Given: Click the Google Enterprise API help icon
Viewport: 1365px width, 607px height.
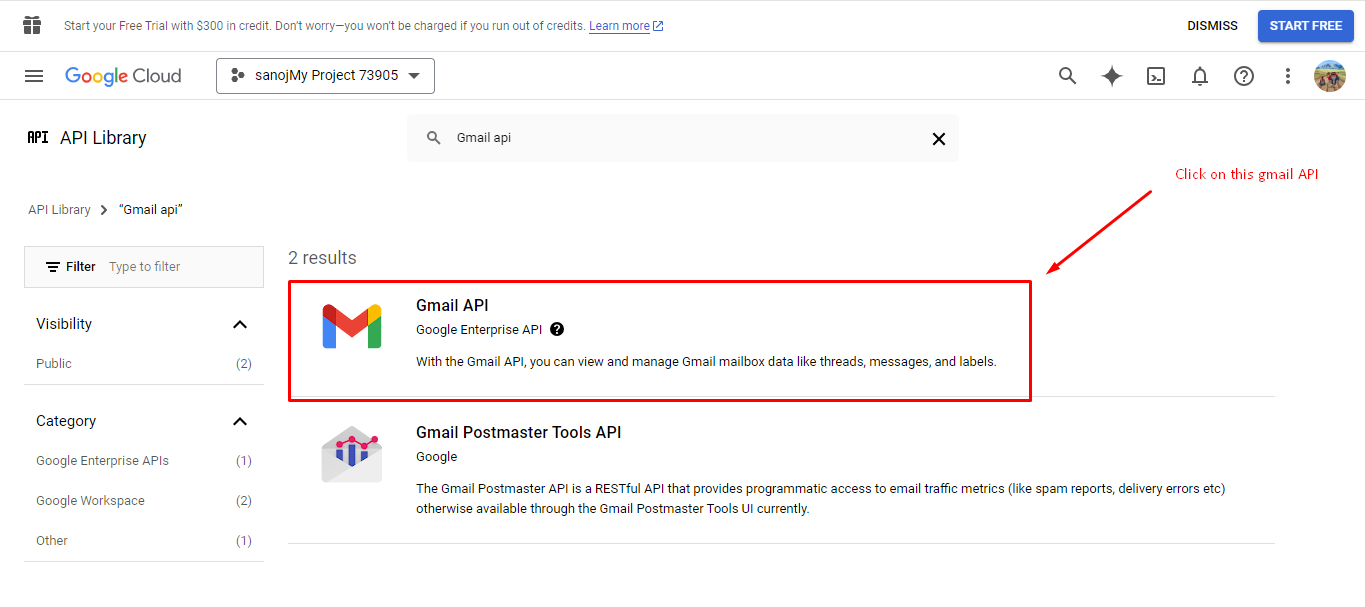Looking at the screenshot, I should 557,329.
